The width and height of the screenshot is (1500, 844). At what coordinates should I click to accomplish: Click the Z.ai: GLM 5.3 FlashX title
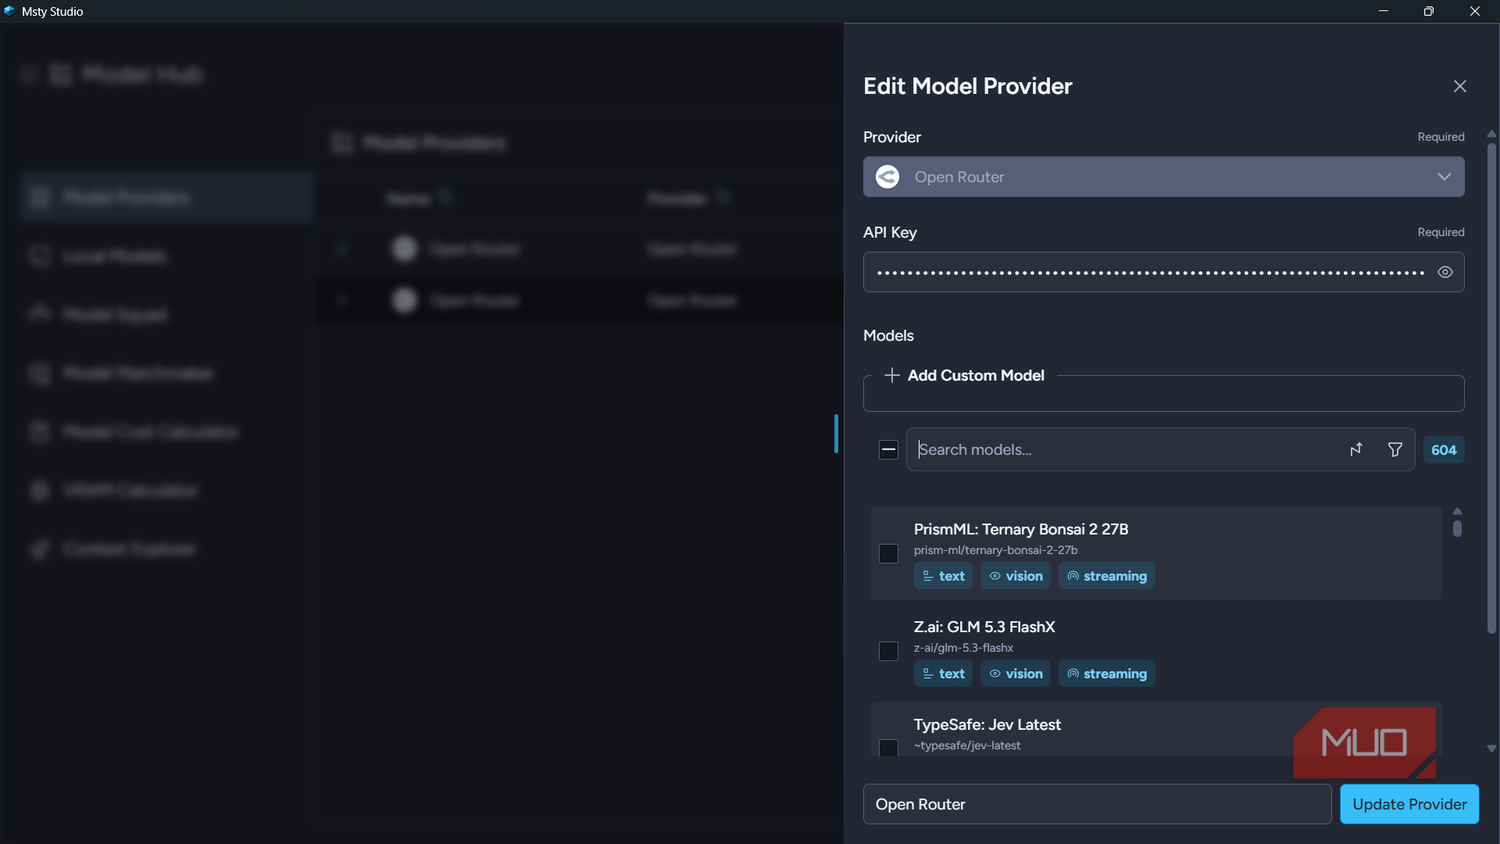click(x=984, y=627)
